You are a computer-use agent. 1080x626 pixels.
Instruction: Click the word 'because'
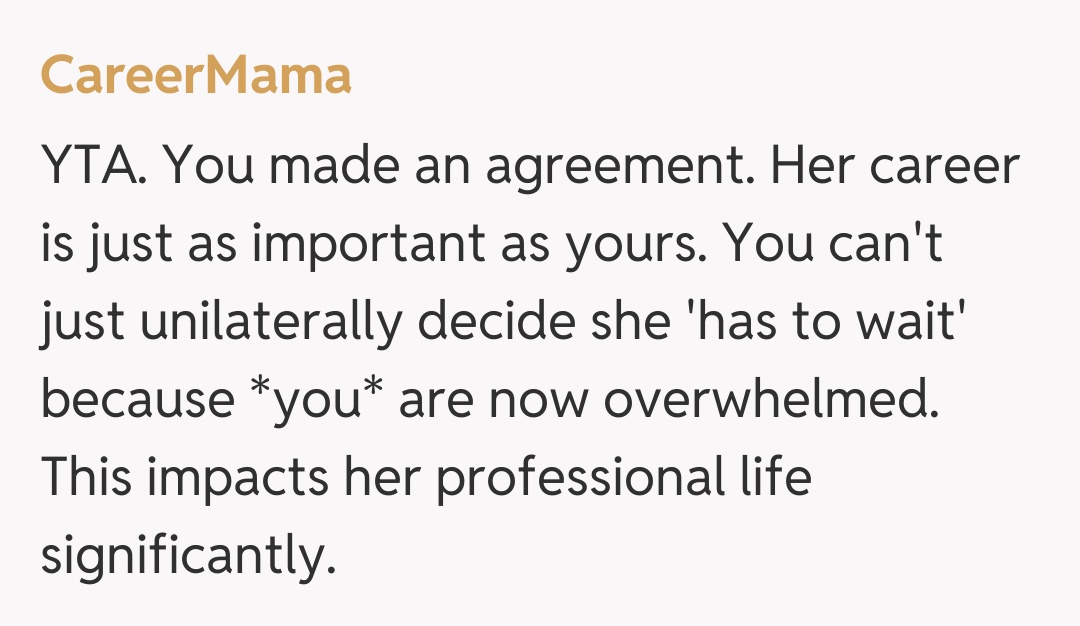tap(136, 401)
